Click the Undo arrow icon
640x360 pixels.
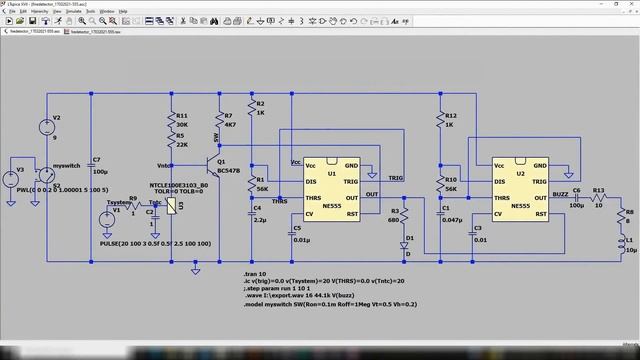353,21
